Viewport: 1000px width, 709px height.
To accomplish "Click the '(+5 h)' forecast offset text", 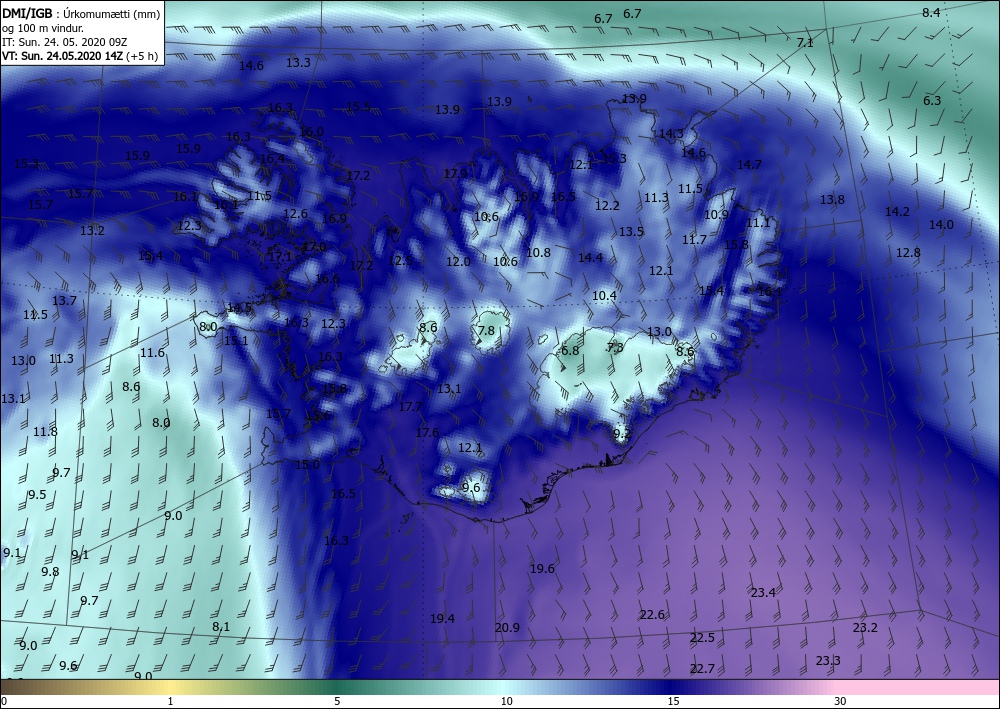I will click(x=142, y=56).
